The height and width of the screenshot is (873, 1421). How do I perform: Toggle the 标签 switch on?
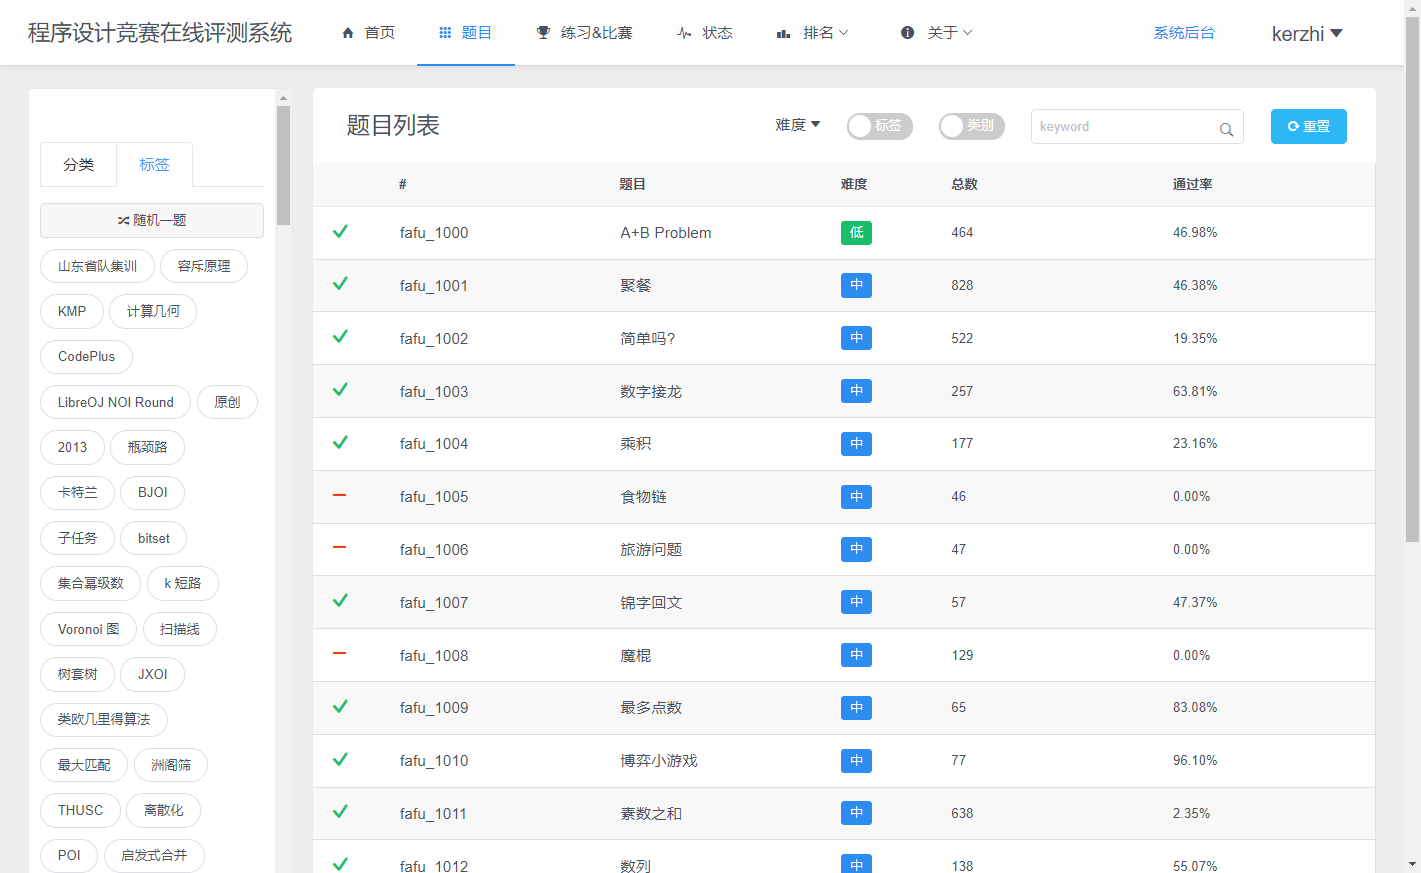coord(879,126)
